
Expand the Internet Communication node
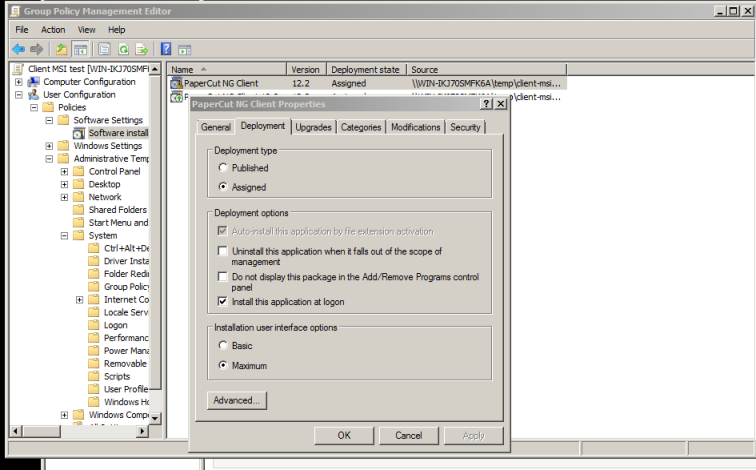pos(80,300)
